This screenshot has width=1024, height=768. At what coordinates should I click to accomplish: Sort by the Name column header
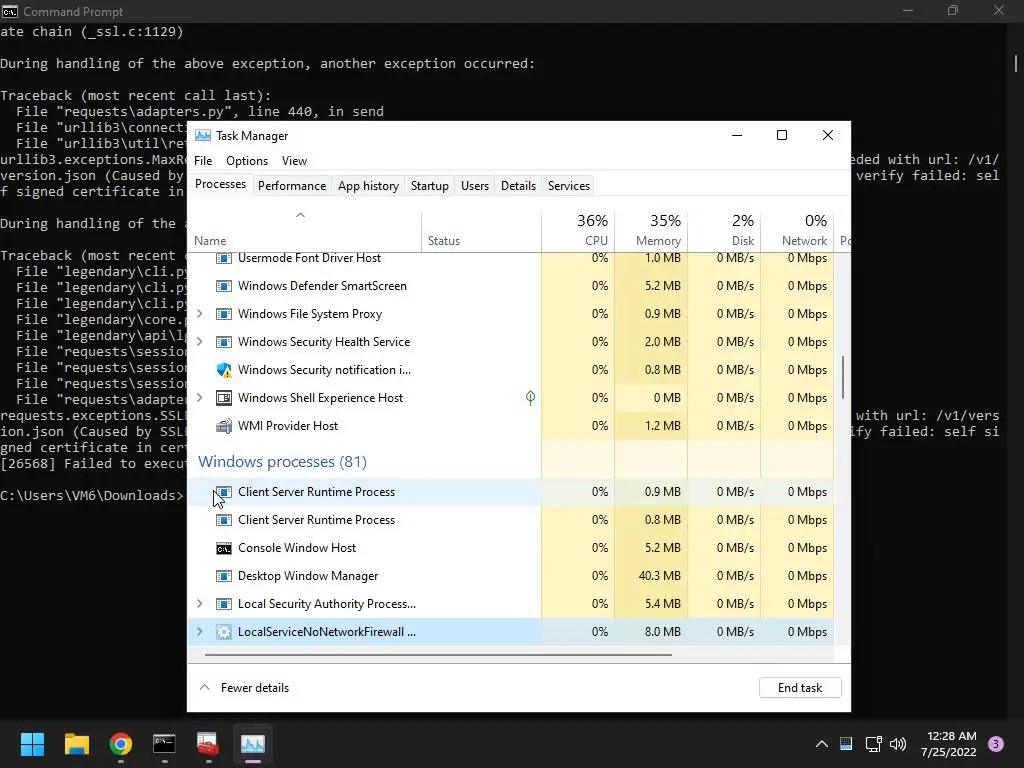304,232
